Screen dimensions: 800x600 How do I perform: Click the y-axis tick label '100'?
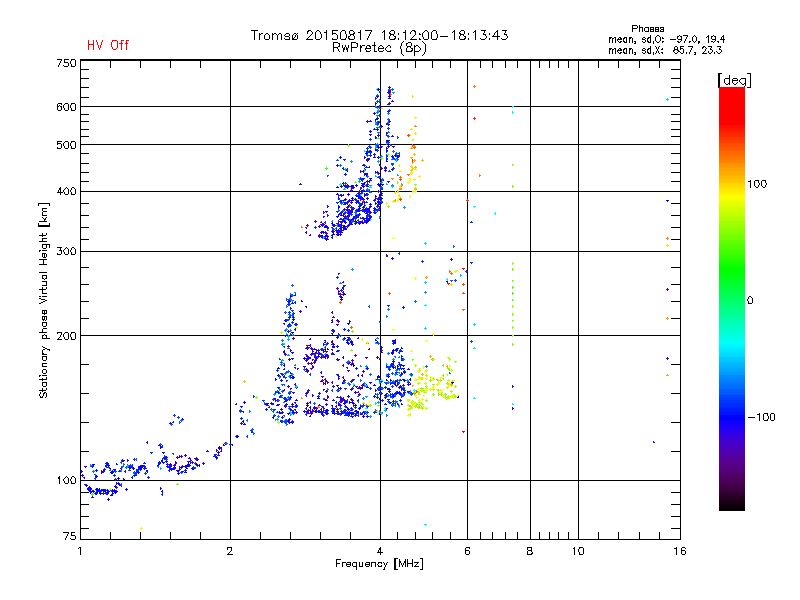(x=66, y=480)
